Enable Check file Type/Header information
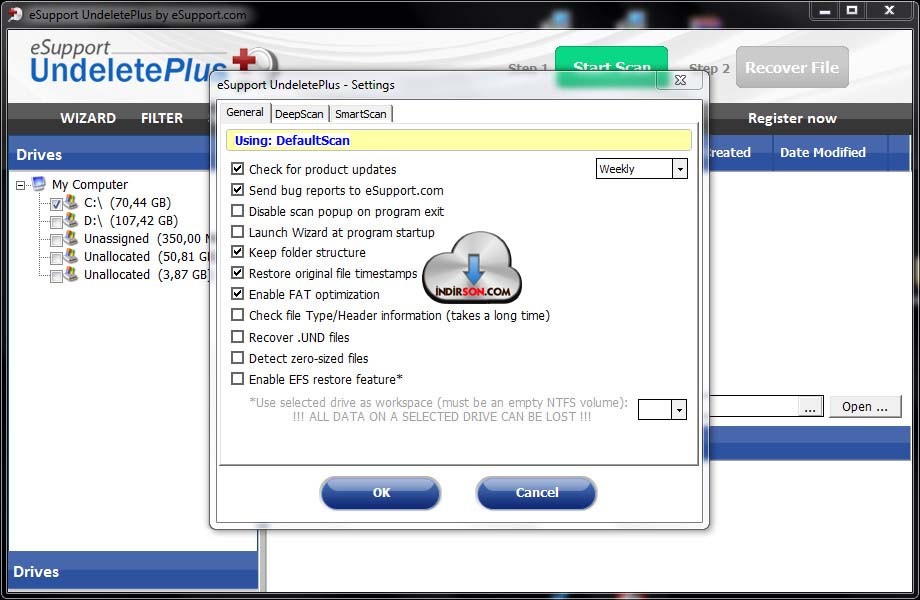The image size is (920, 600). 237,315
